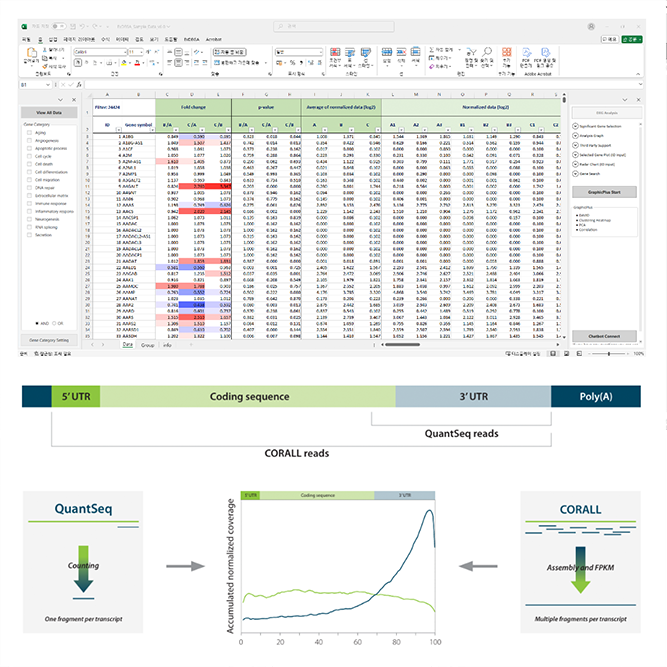Open the font name dropdown
667x667 pixels.
click(125, 52)
